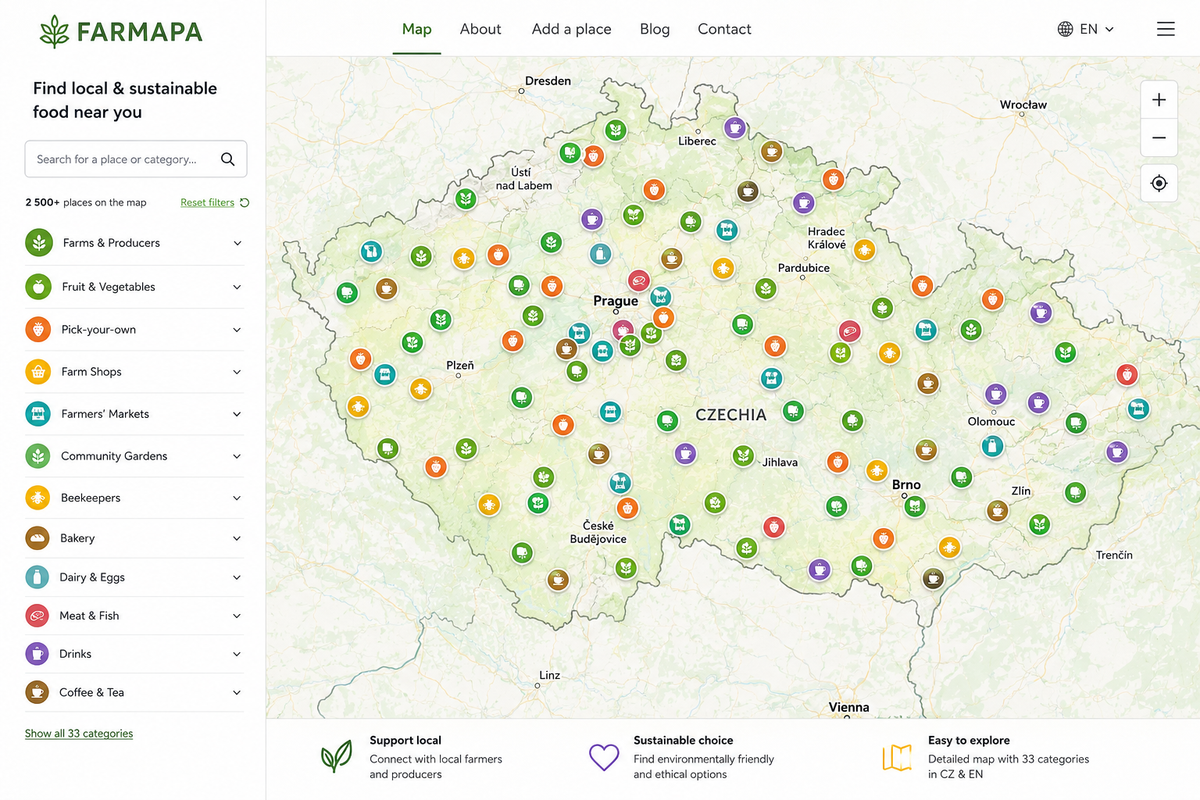Click the Vienna city label
Screen dimensions: 1200x800
pos(849,707)
